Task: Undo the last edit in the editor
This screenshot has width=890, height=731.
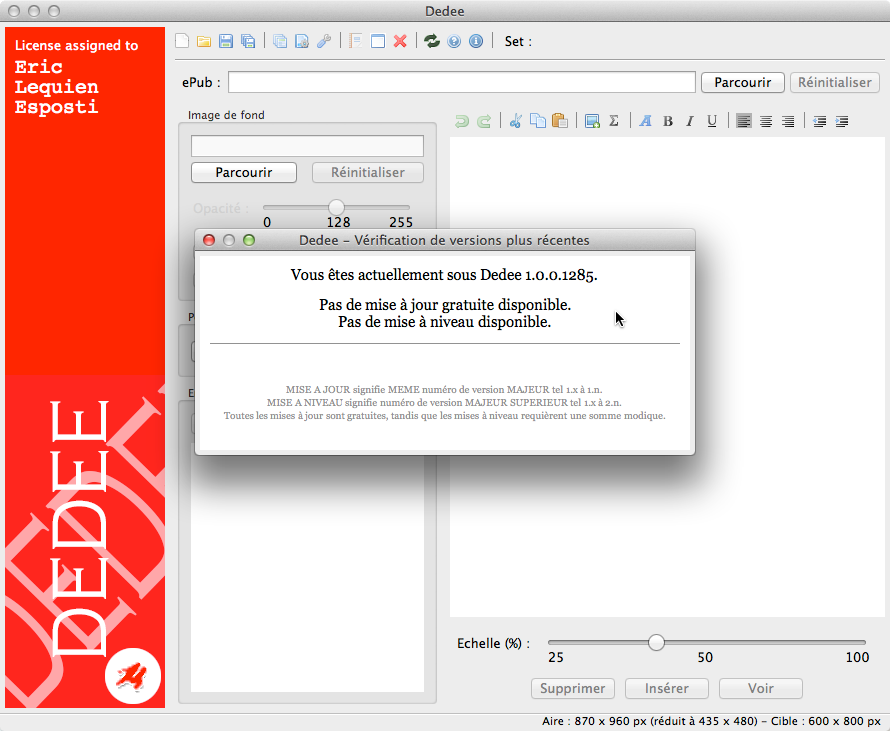Action: [x=462, y=121]
